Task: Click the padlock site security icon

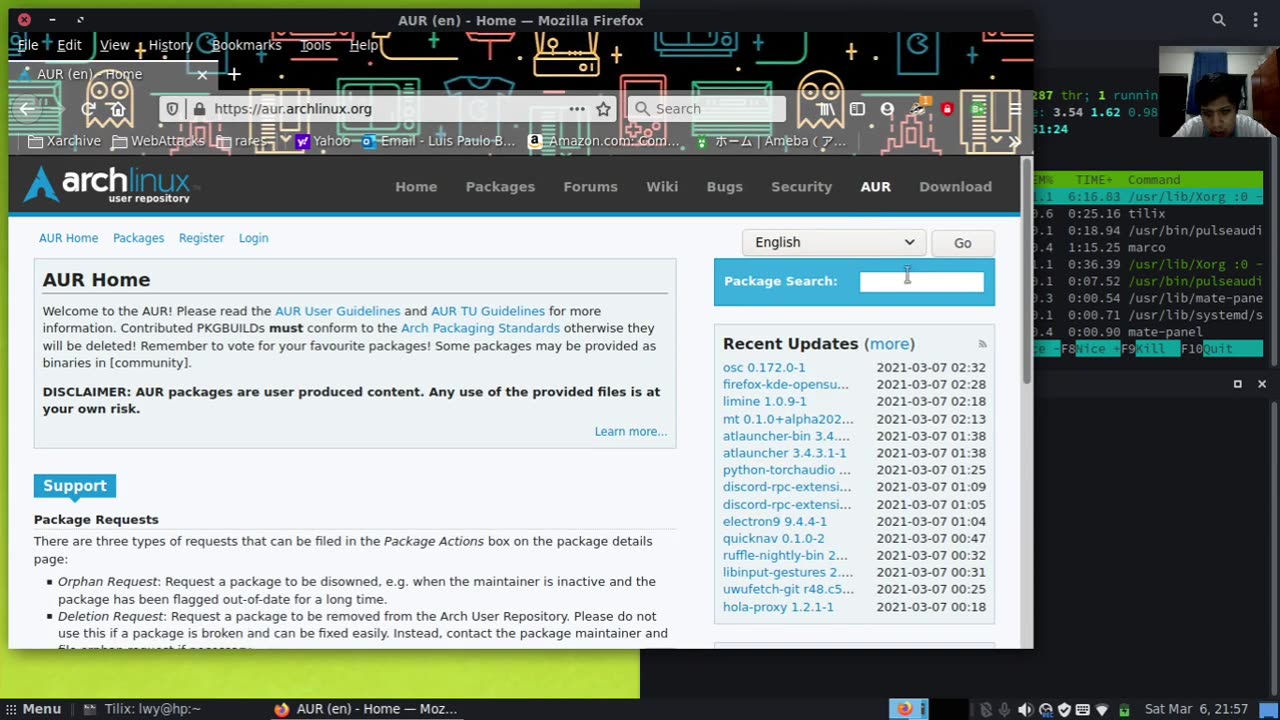Action: tap(199, 109)
